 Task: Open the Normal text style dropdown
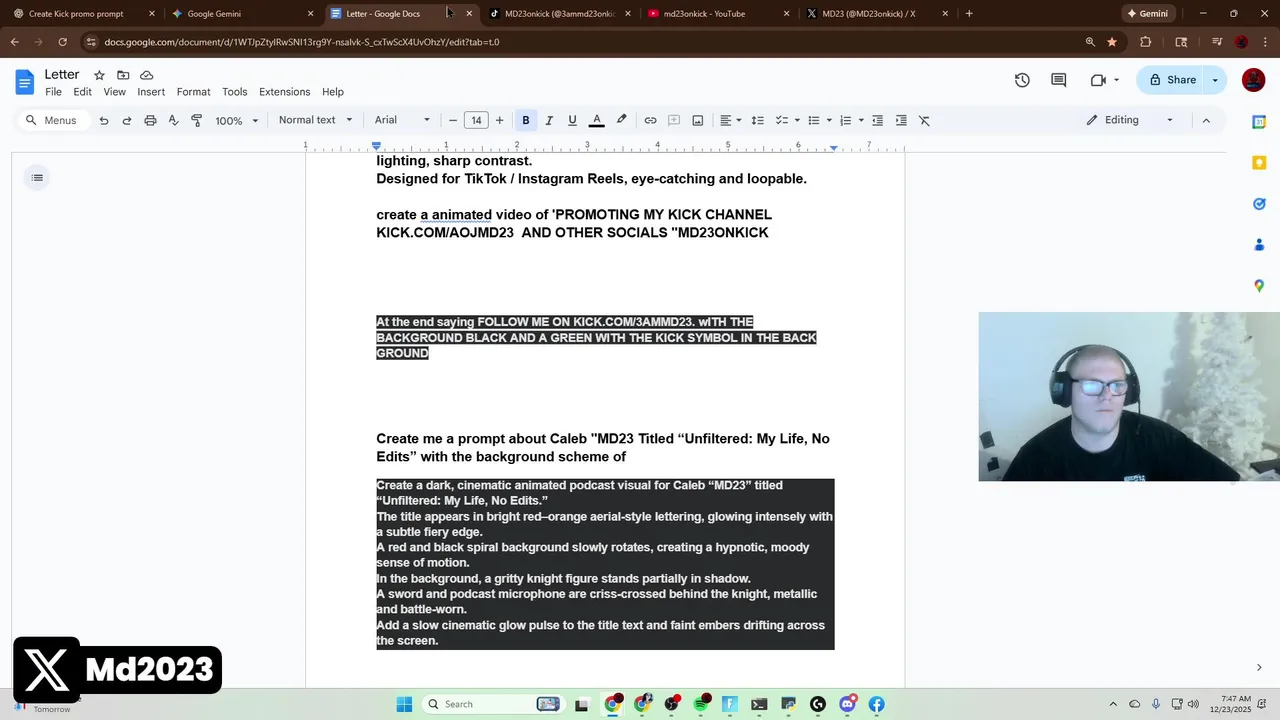coord(315,120)
